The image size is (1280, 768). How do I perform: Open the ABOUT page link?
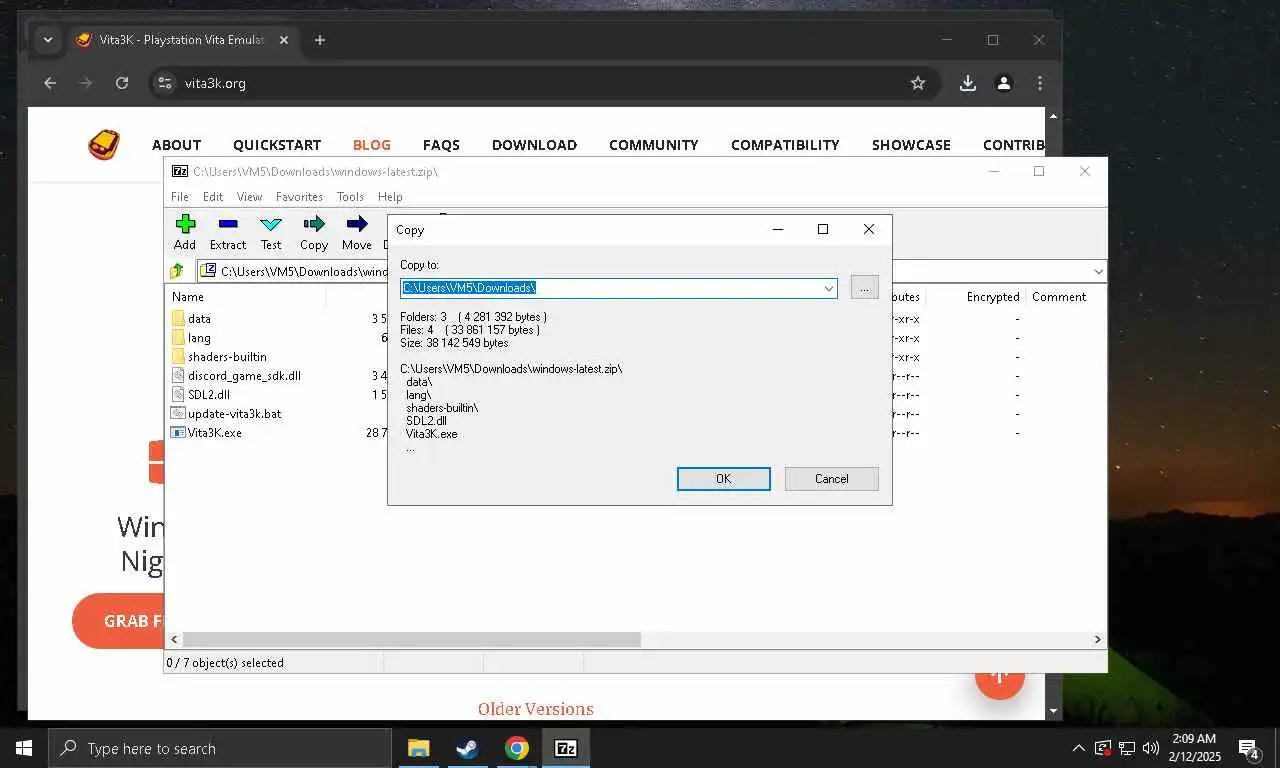pos(177,145)
